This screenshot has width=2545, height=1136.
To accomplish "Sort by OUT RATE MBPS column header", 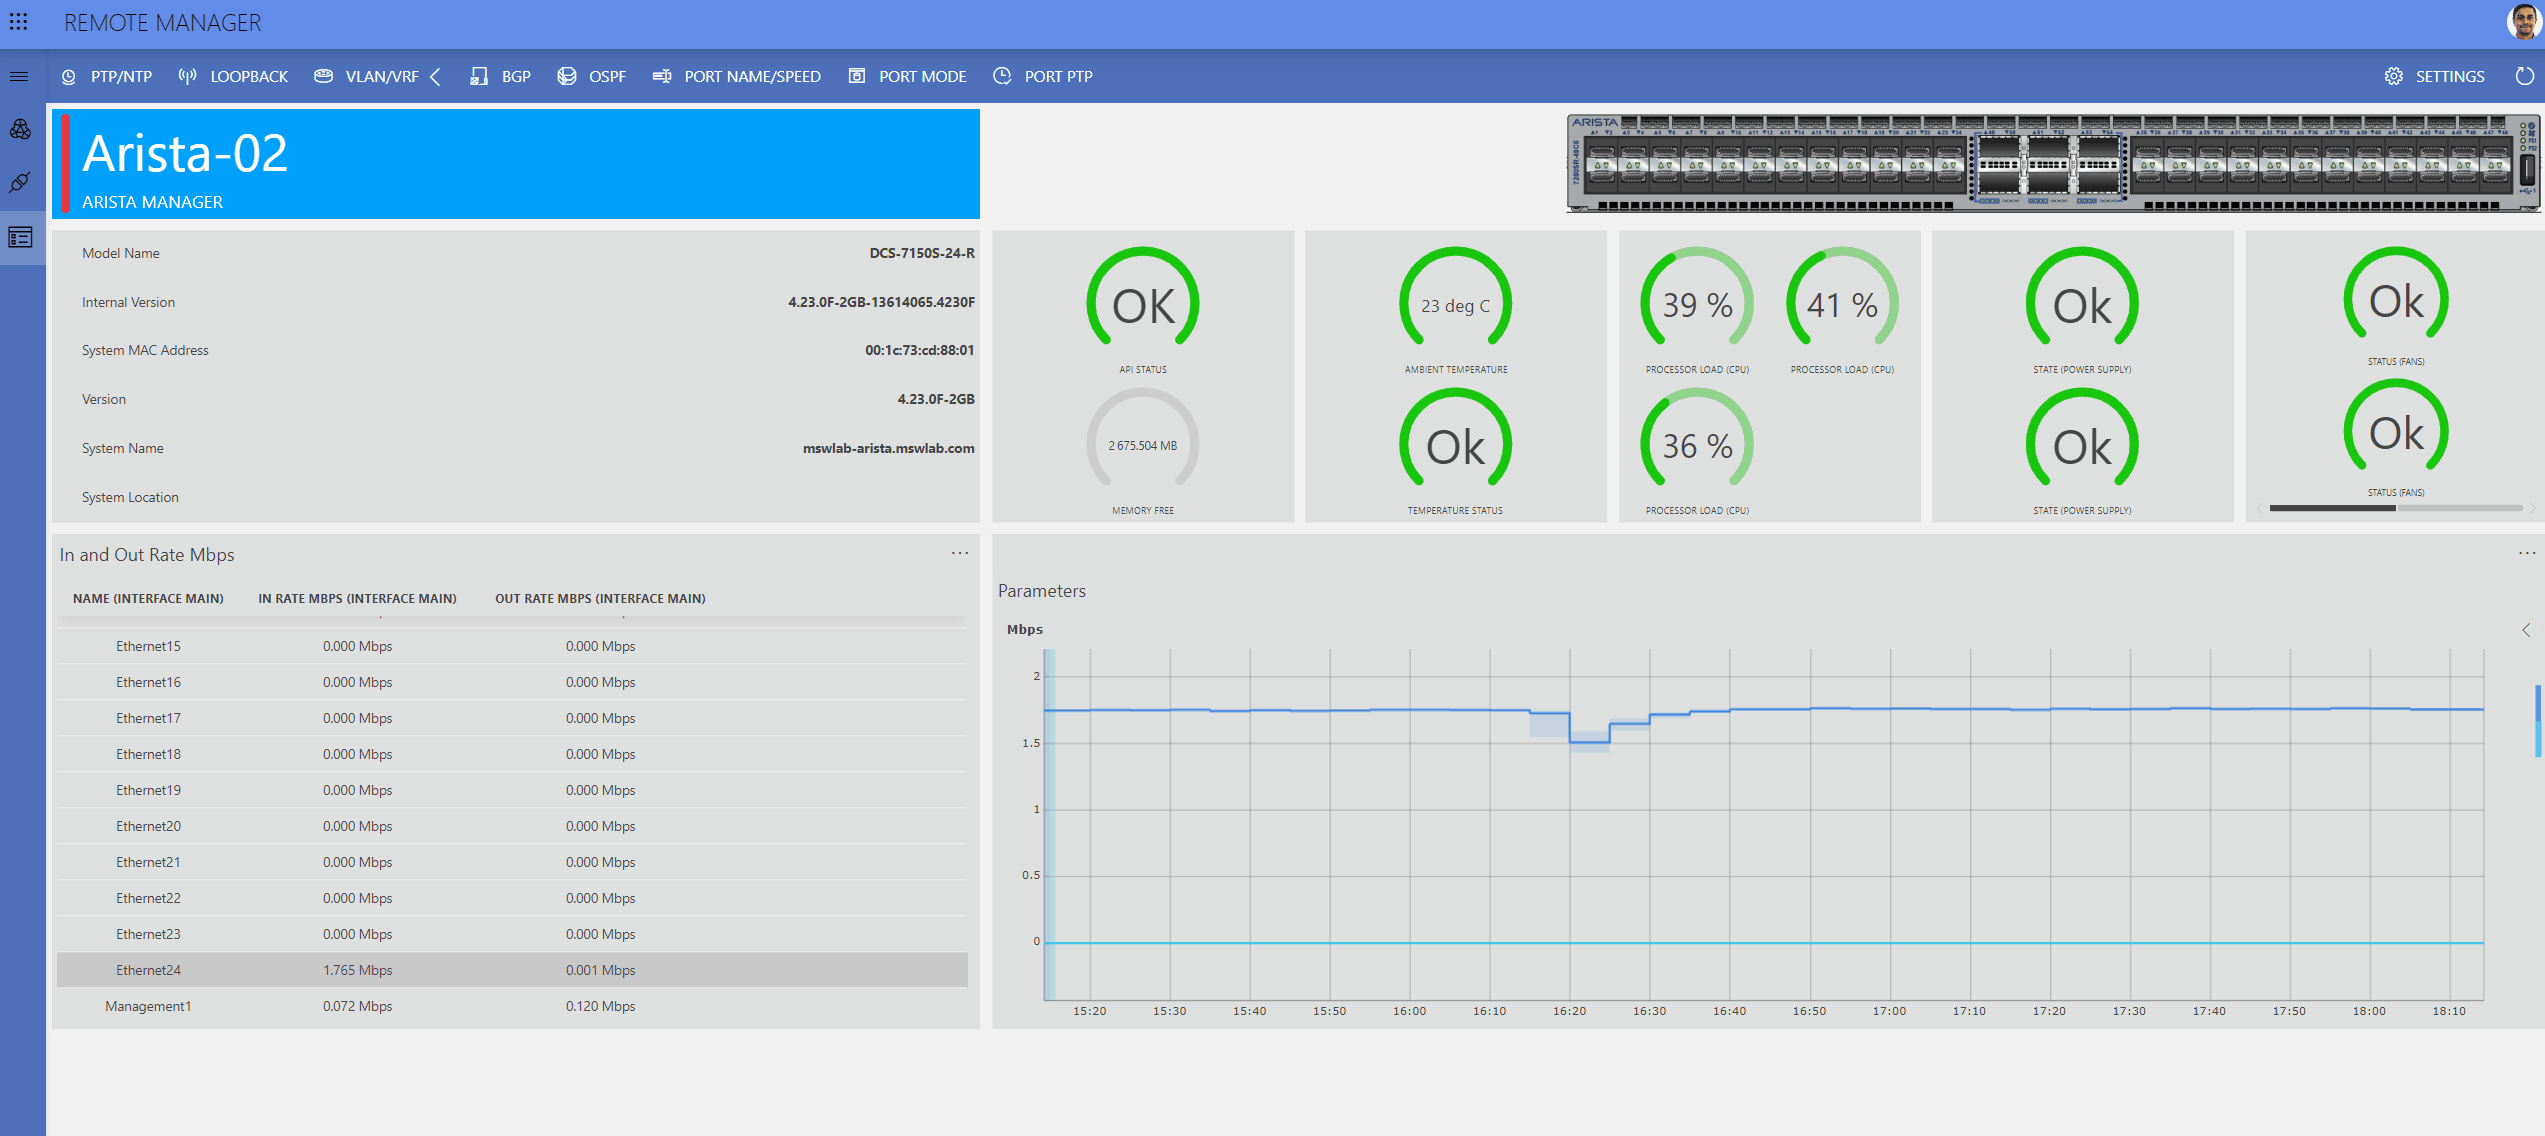I will click(x=600, y=598).
